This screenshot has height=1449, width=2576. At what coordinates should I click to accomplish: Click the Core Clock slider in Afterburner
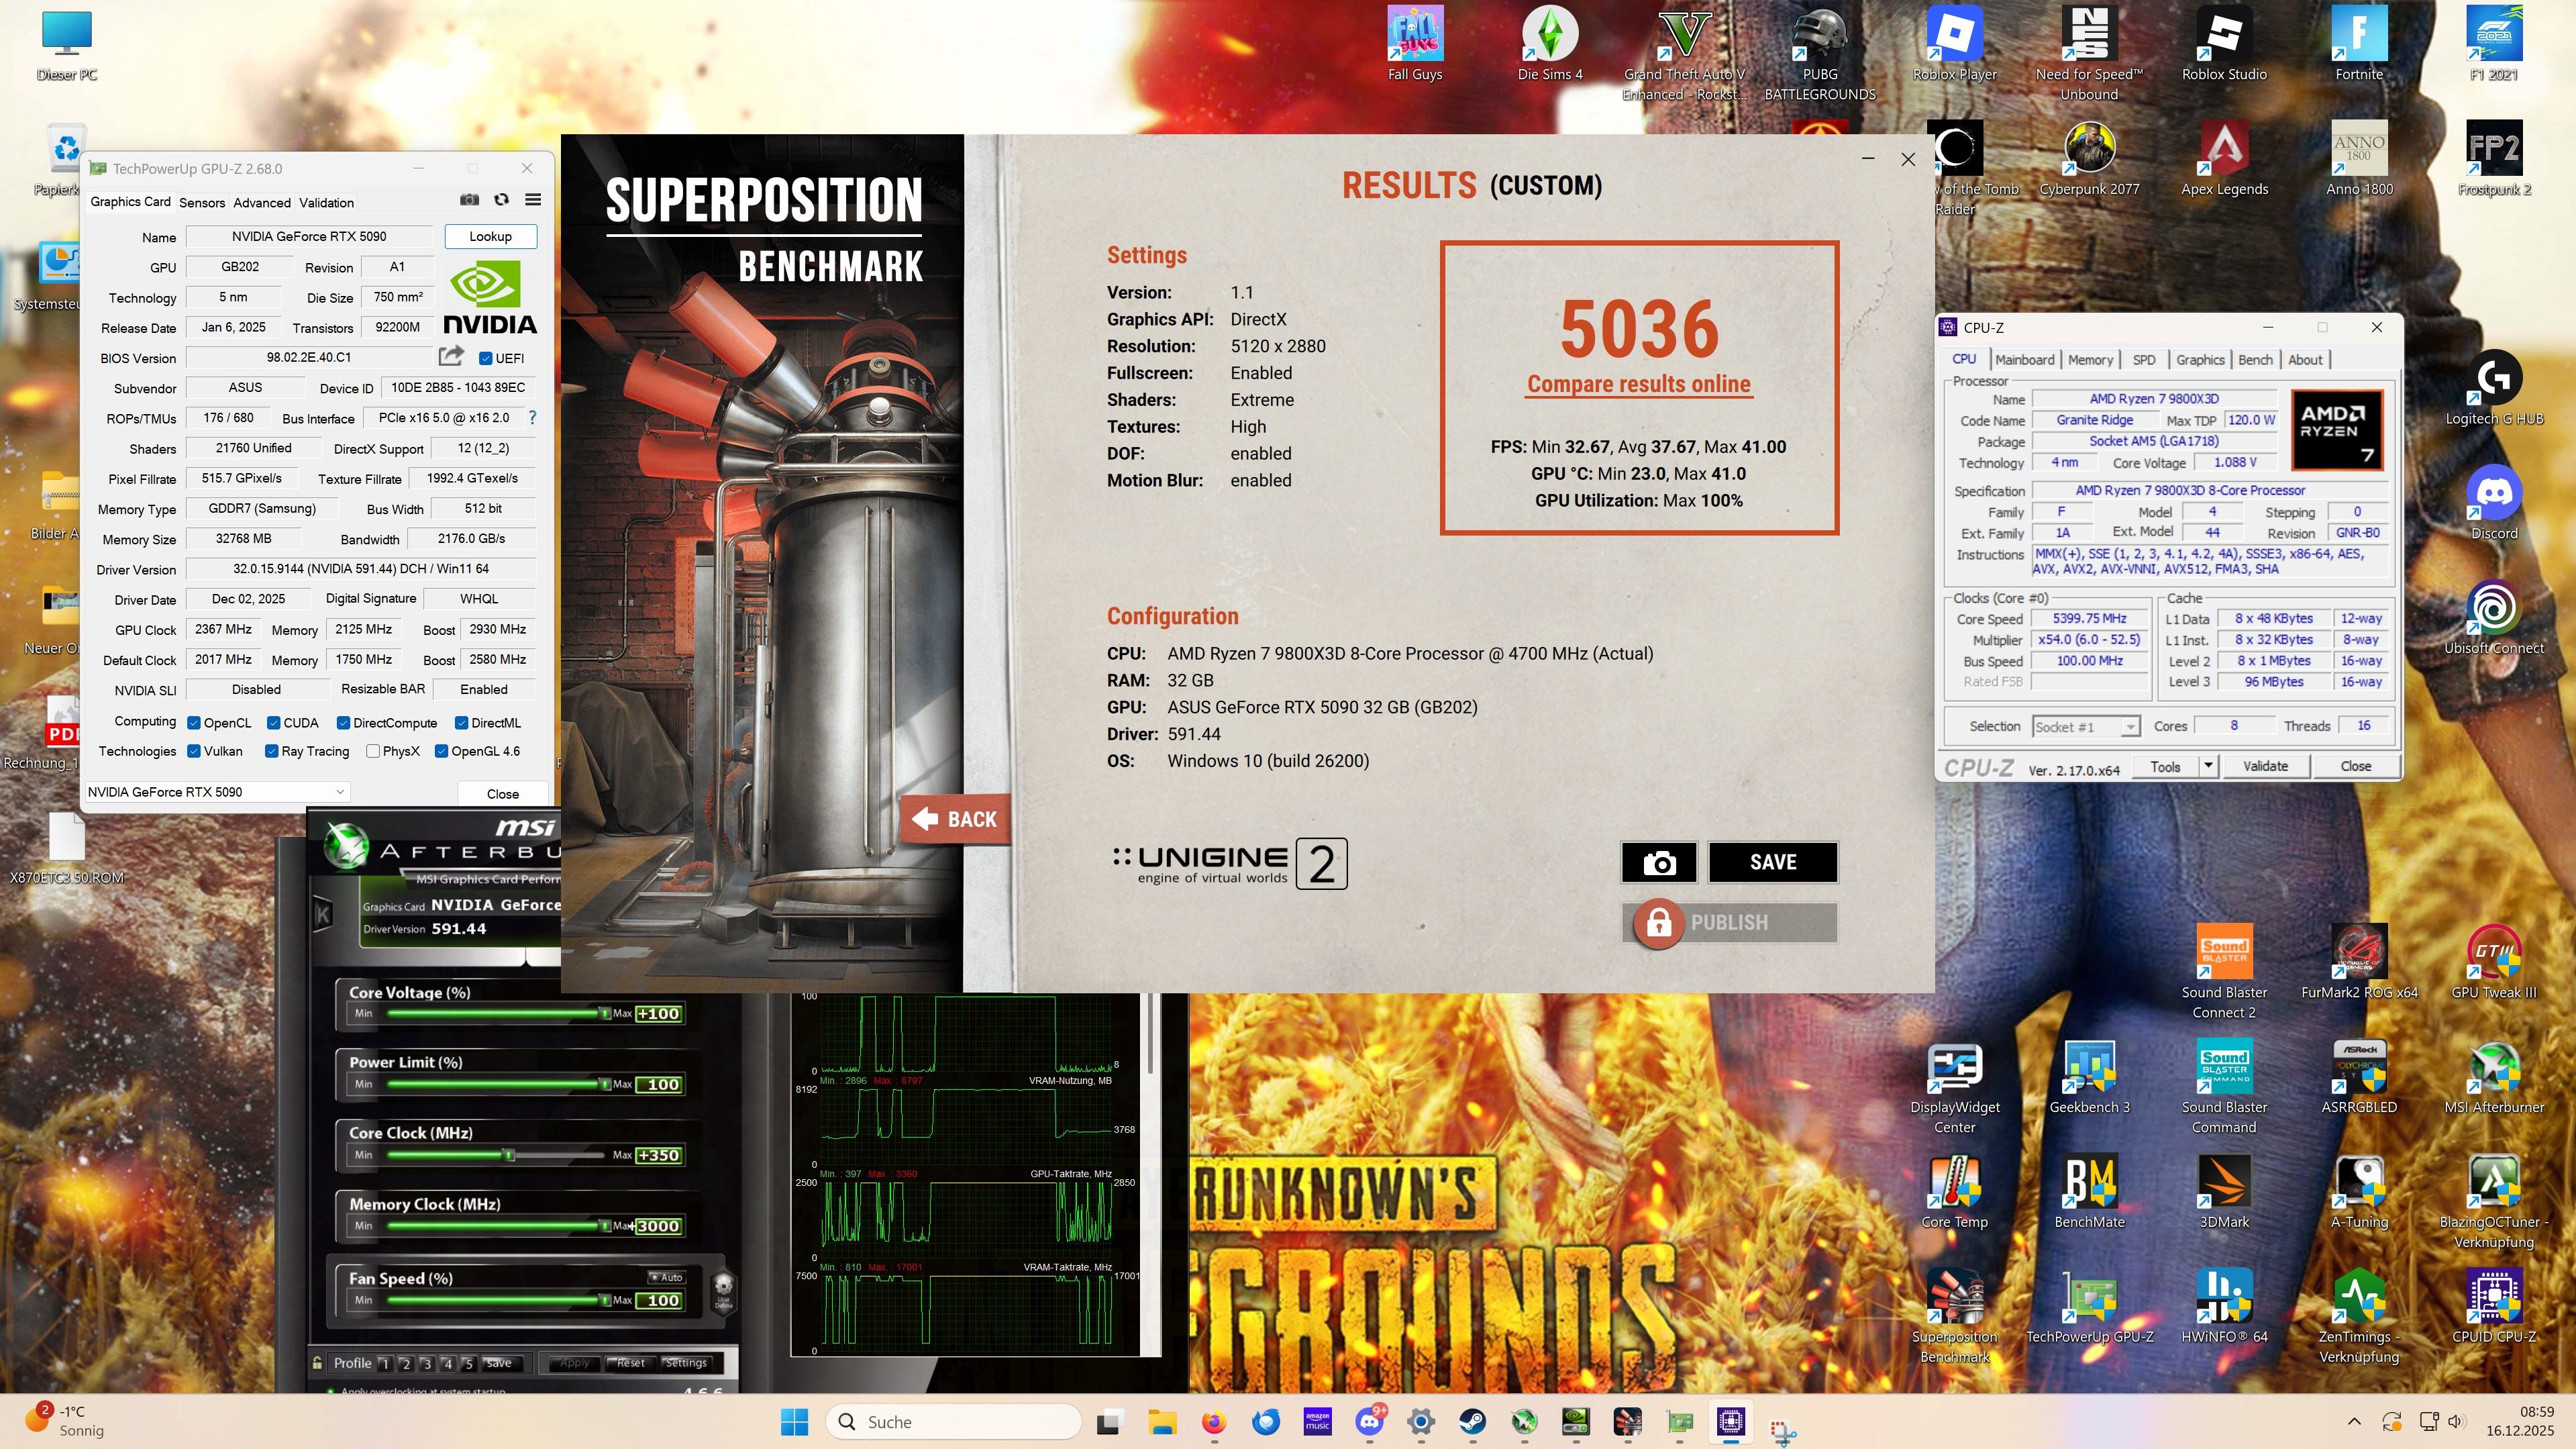click(x=509, y=1155)
